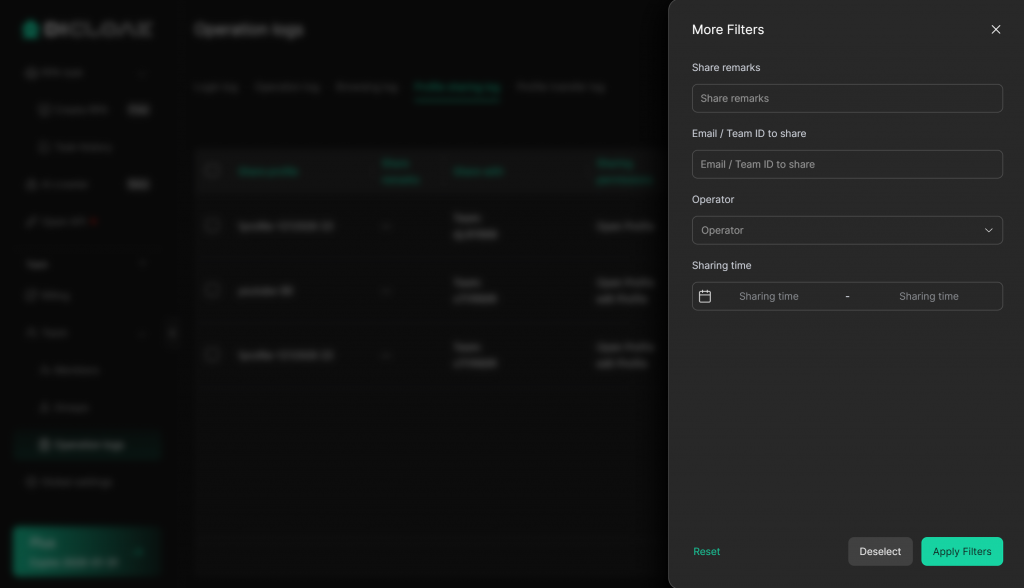Check the first table row checkbox
The image size is (1024, 588).
click(211, 226)
